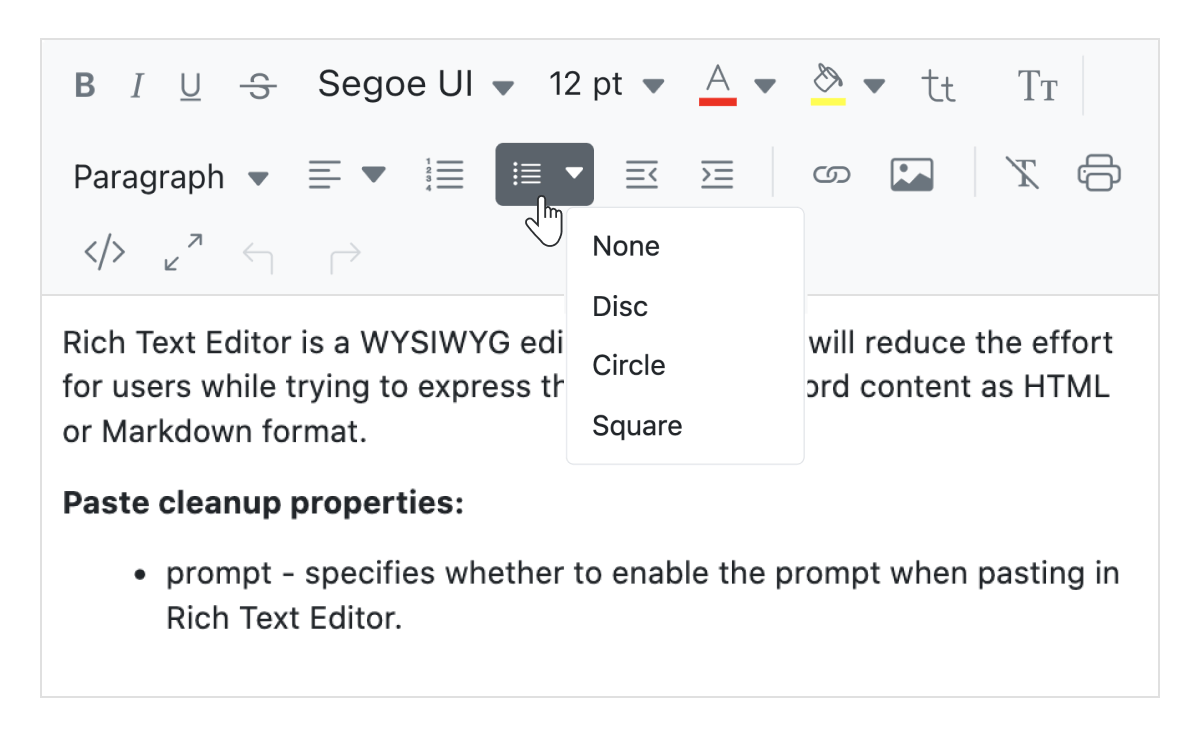This screenshot has height=740, width=1200.
Task: Insert a hyperlink
Action: pyautogui.click(x=831, y=173)
